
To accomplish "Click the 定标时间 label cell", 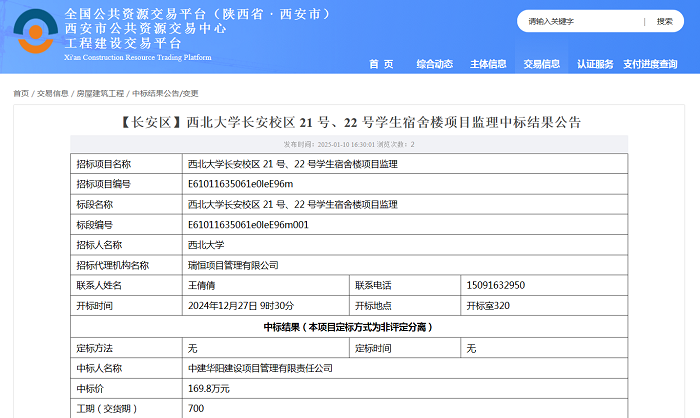I will click(x=405, y=348).
